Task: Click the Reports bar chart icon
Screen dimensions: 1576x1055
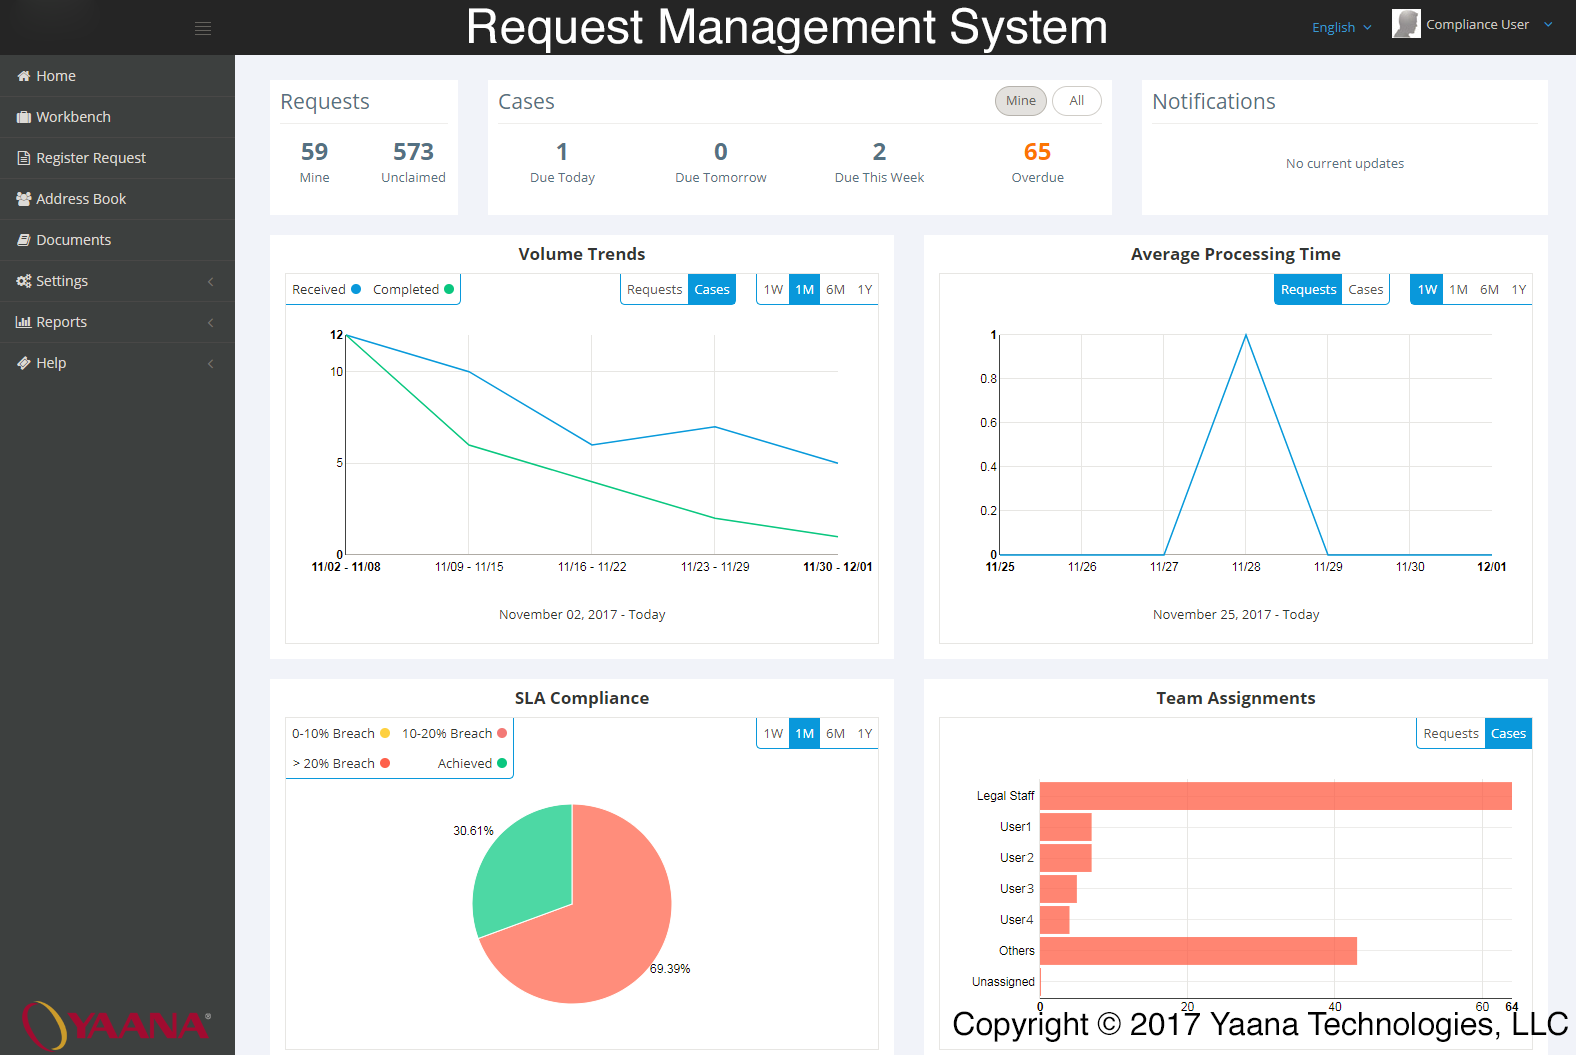Action: 24,322
